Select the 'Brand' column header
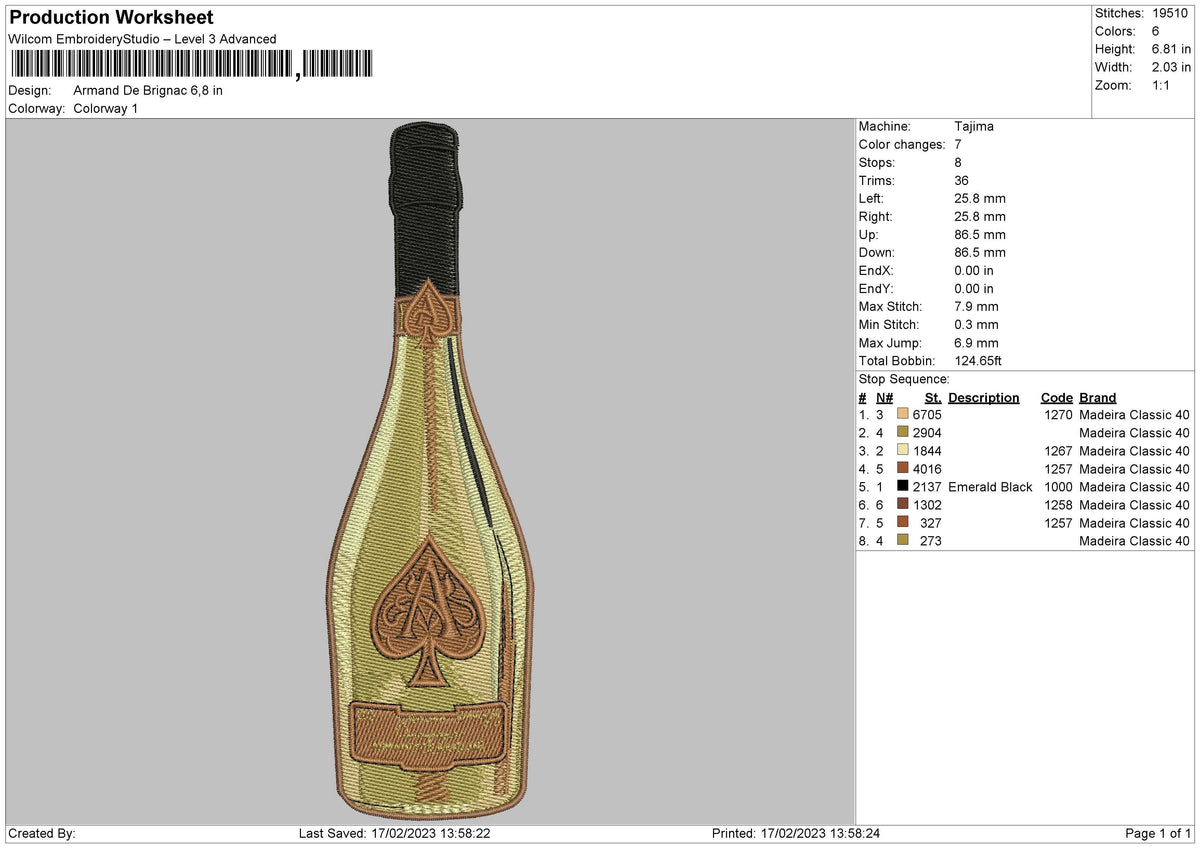The height and width of the screenshot is (848, 1200). click(1098, 398)
